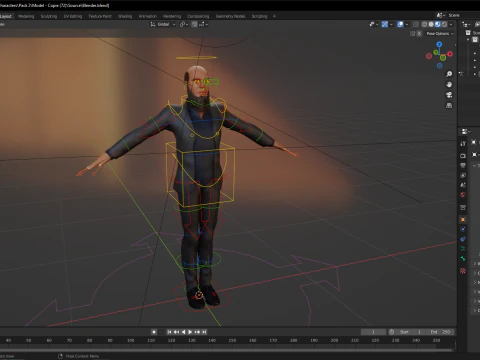Select rendered viewport shading
The image size is (480, 360).
pos(444,24)
